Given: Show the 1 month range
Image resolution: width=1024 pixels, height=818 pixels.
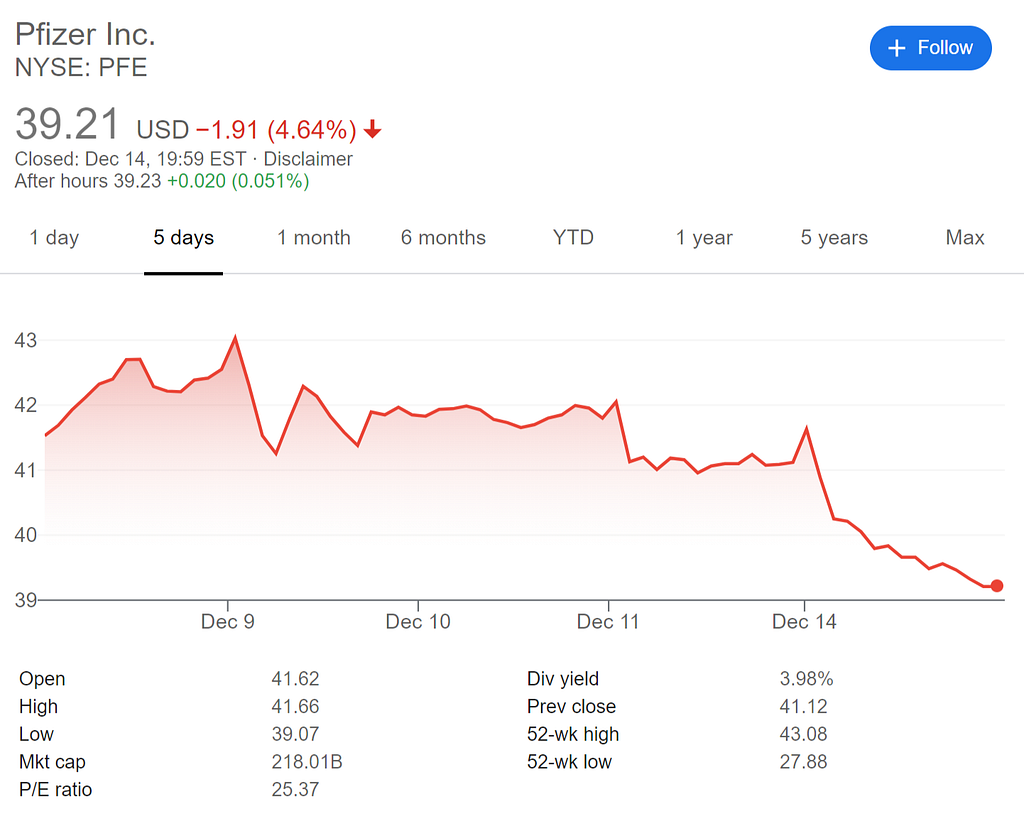Looking at the screenshot, I should click(x=314, y=238).
